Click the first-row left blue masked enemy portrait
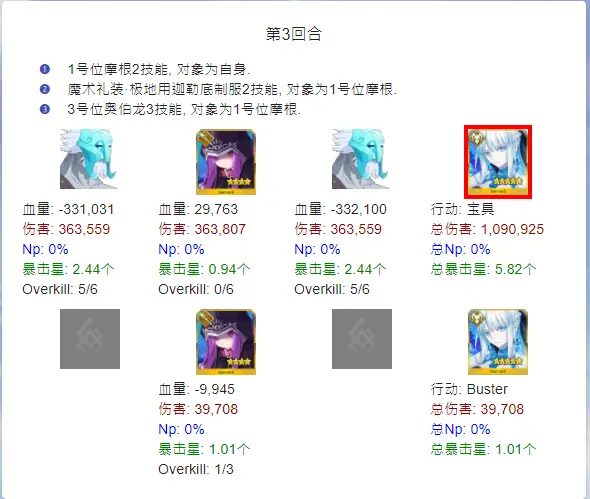590x499 pixels. [x=90, y=159]
